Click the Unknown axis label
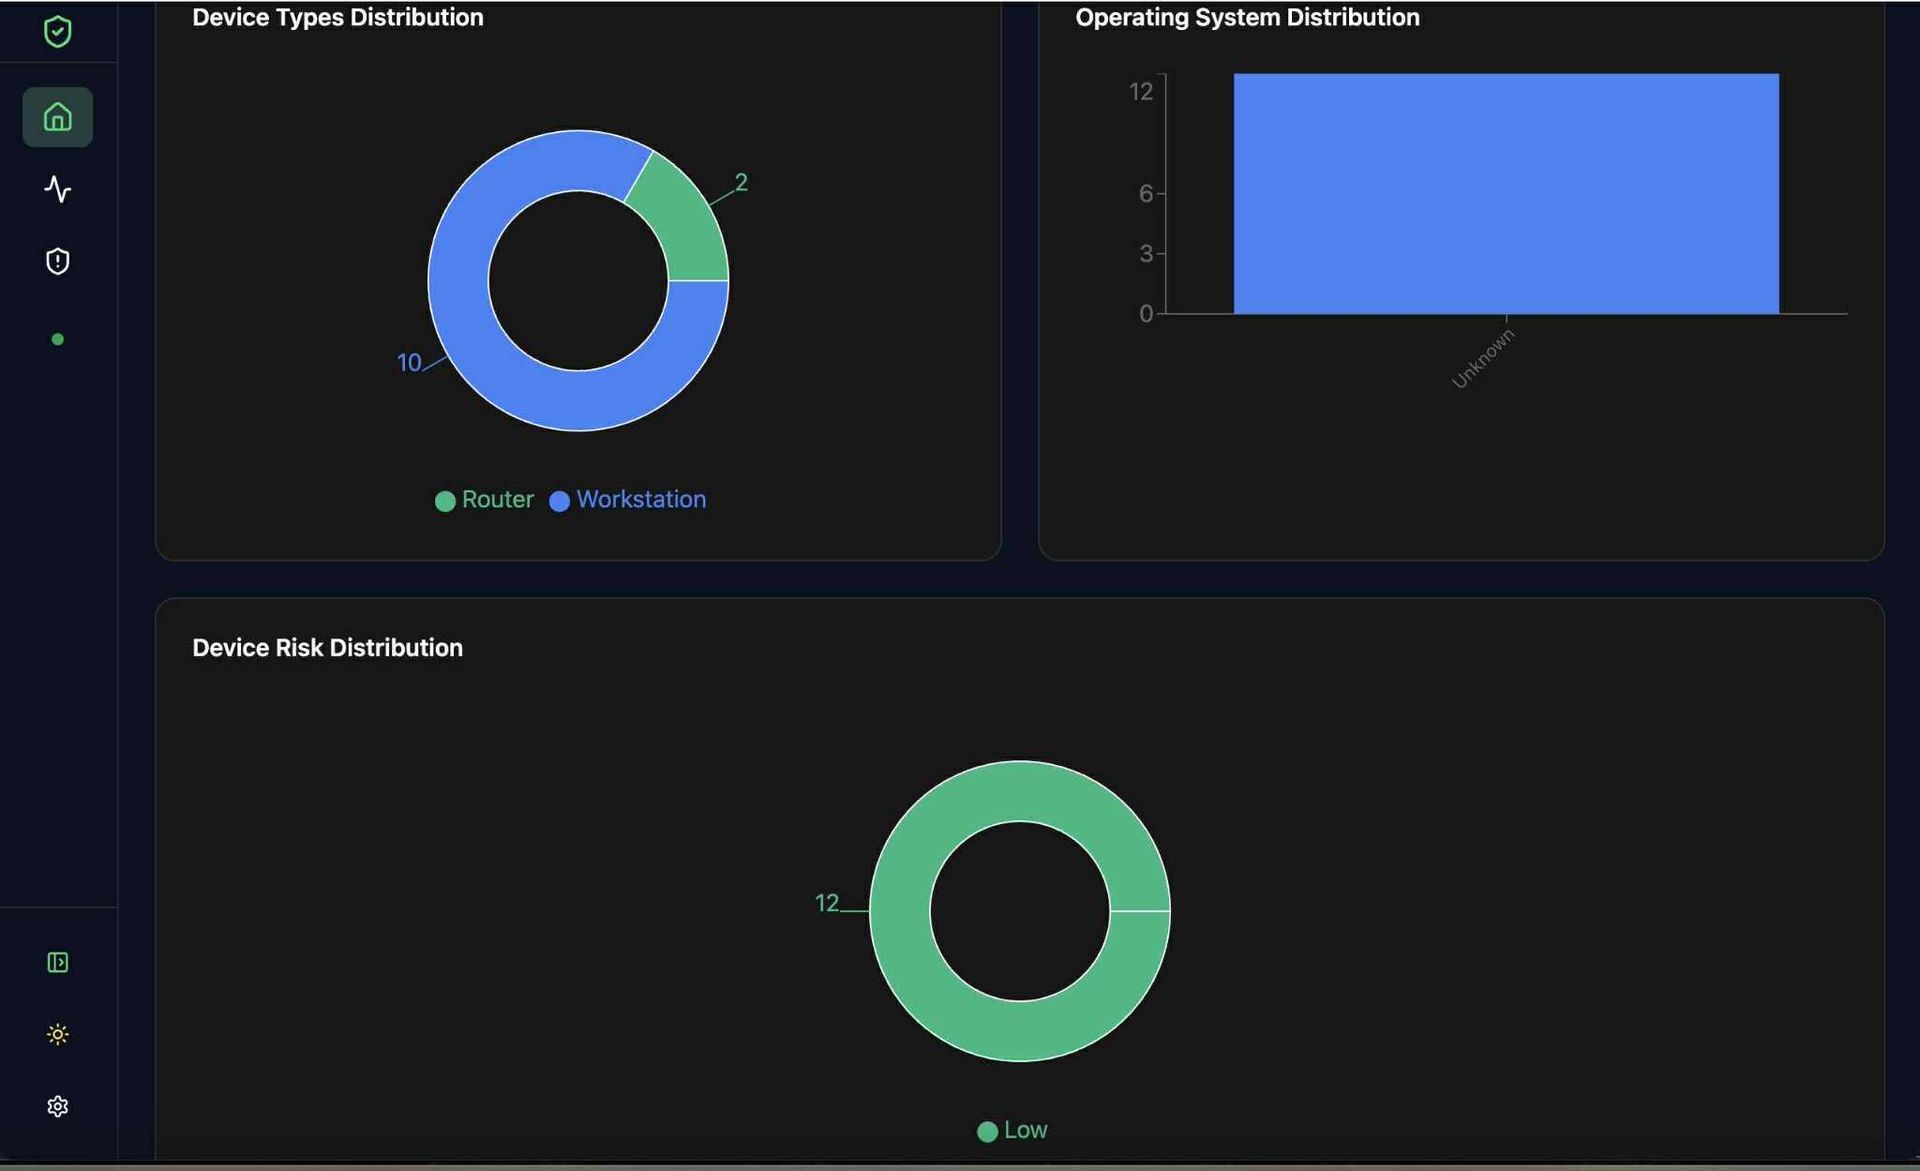1920x1171 pixels. (x=1483, y=359)
